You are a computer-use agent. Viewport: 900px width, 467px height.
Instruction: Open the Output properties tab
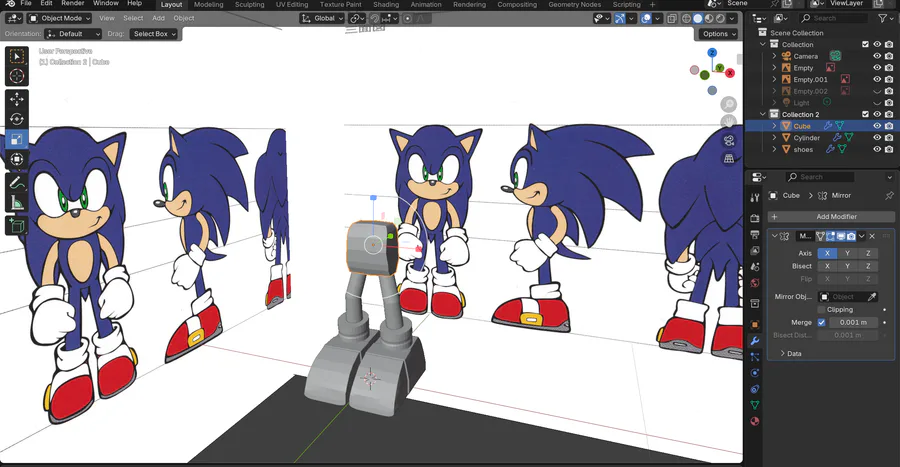[755, 235]
